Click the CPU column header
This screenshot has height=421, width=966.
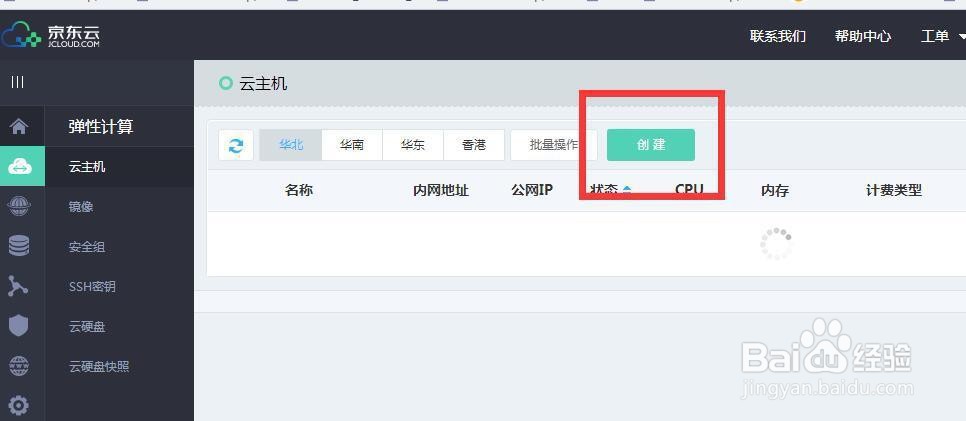689,189
